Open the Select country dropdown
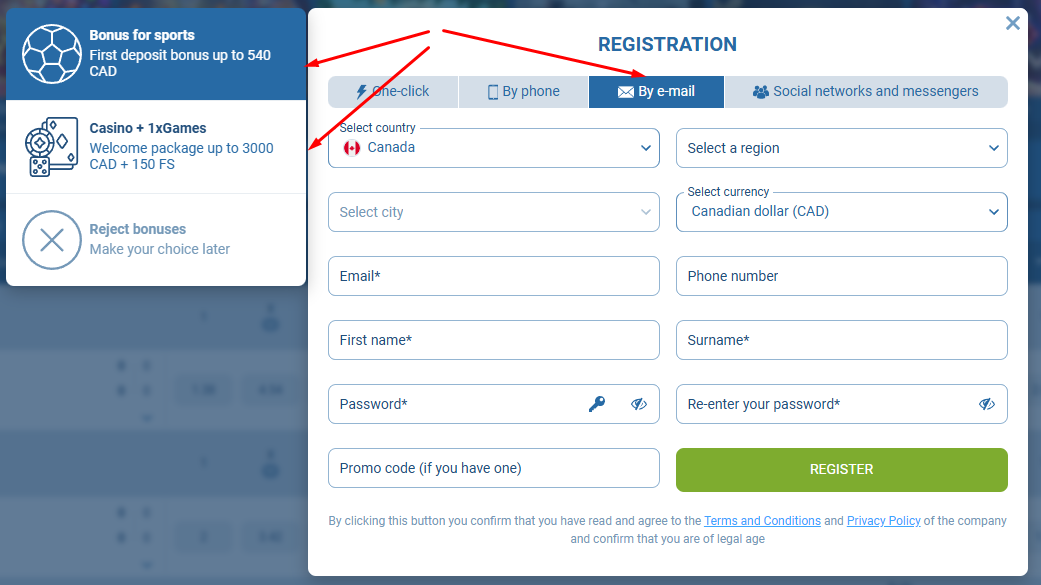1041x585 pixels. pos(494,148)
